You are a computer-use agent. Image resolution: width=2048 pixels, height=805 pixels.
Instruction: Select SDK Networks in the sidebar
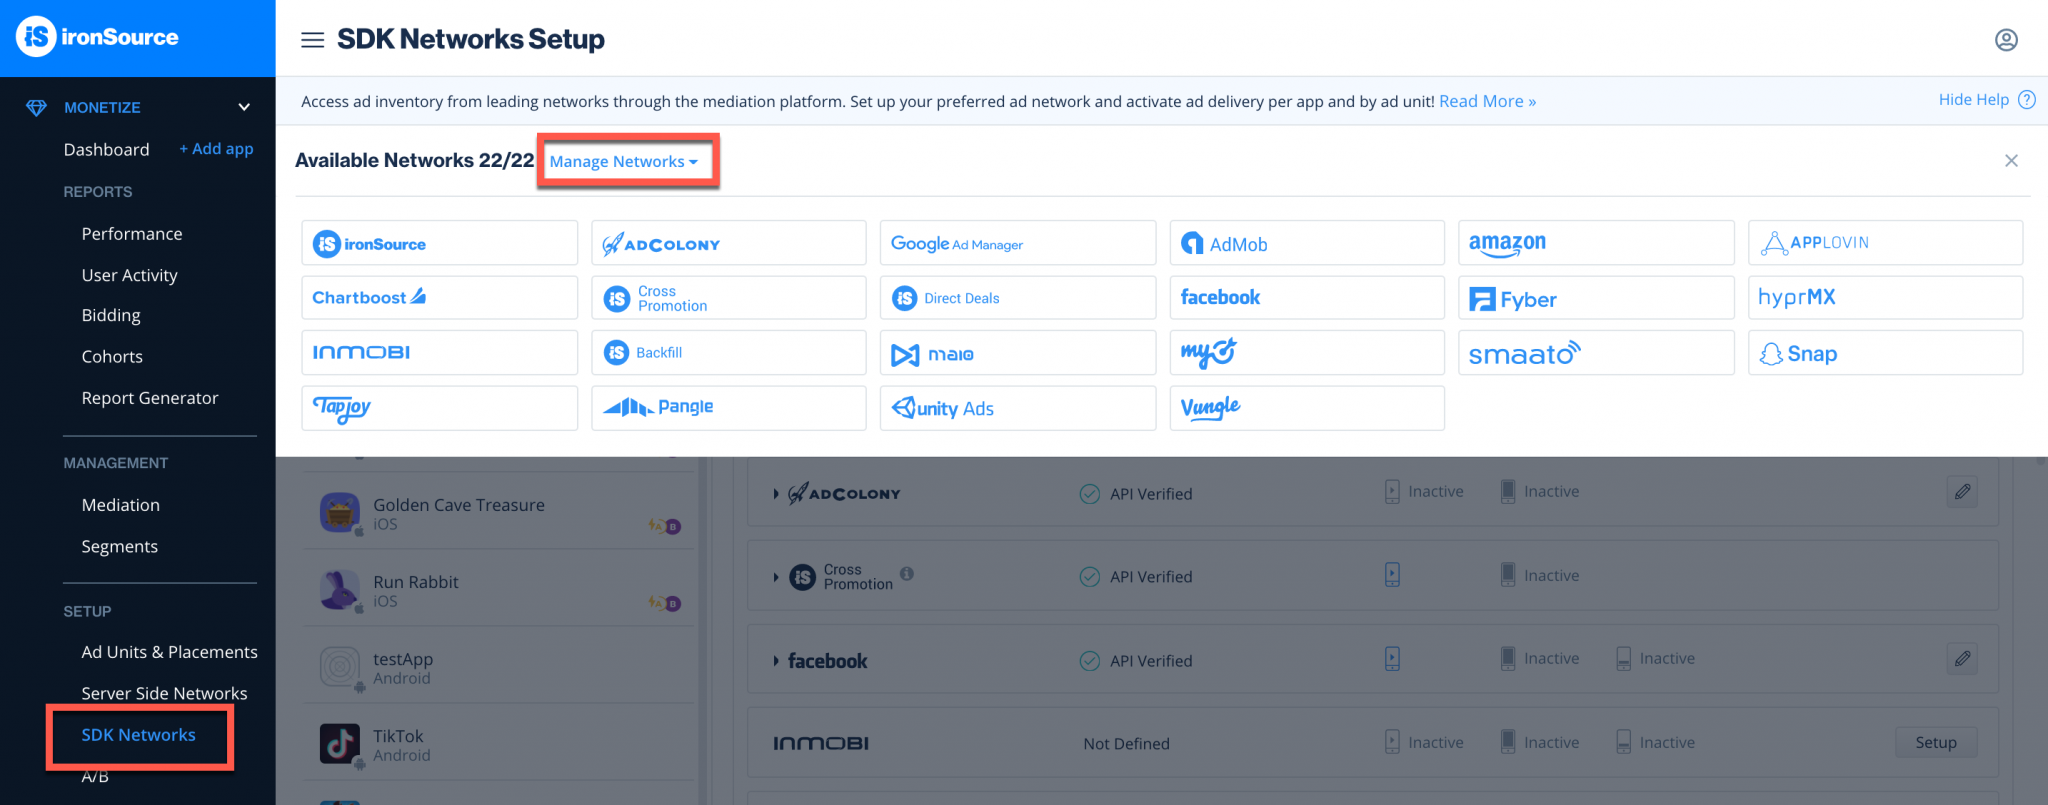coord(139,735)
